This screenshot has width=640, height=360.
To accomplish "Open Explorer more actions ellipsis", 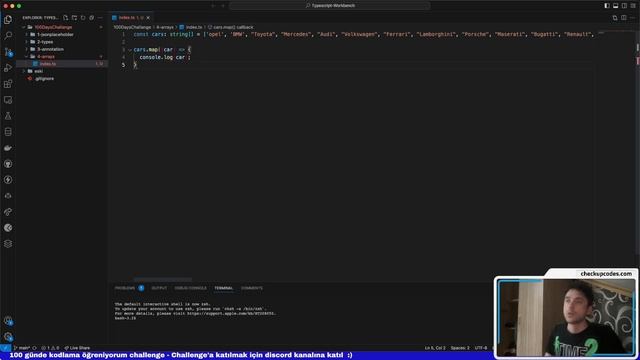I will [100, 18].
